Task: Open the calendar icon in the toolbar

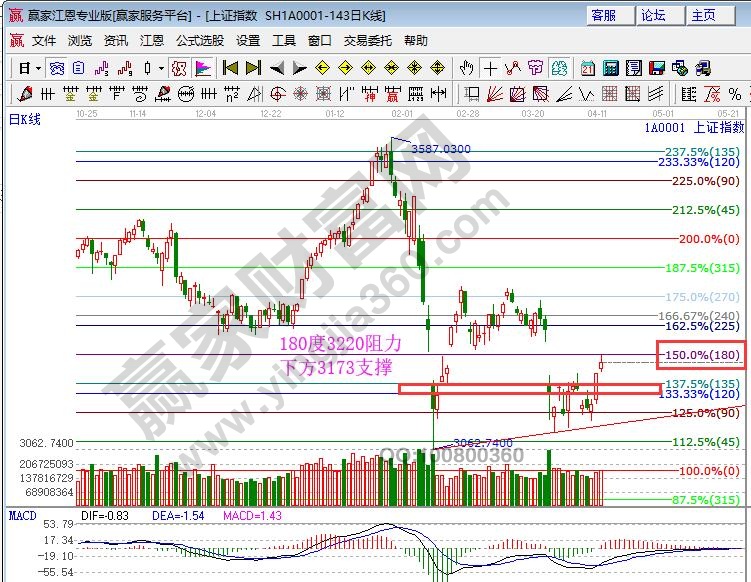Action: (587, 68)
